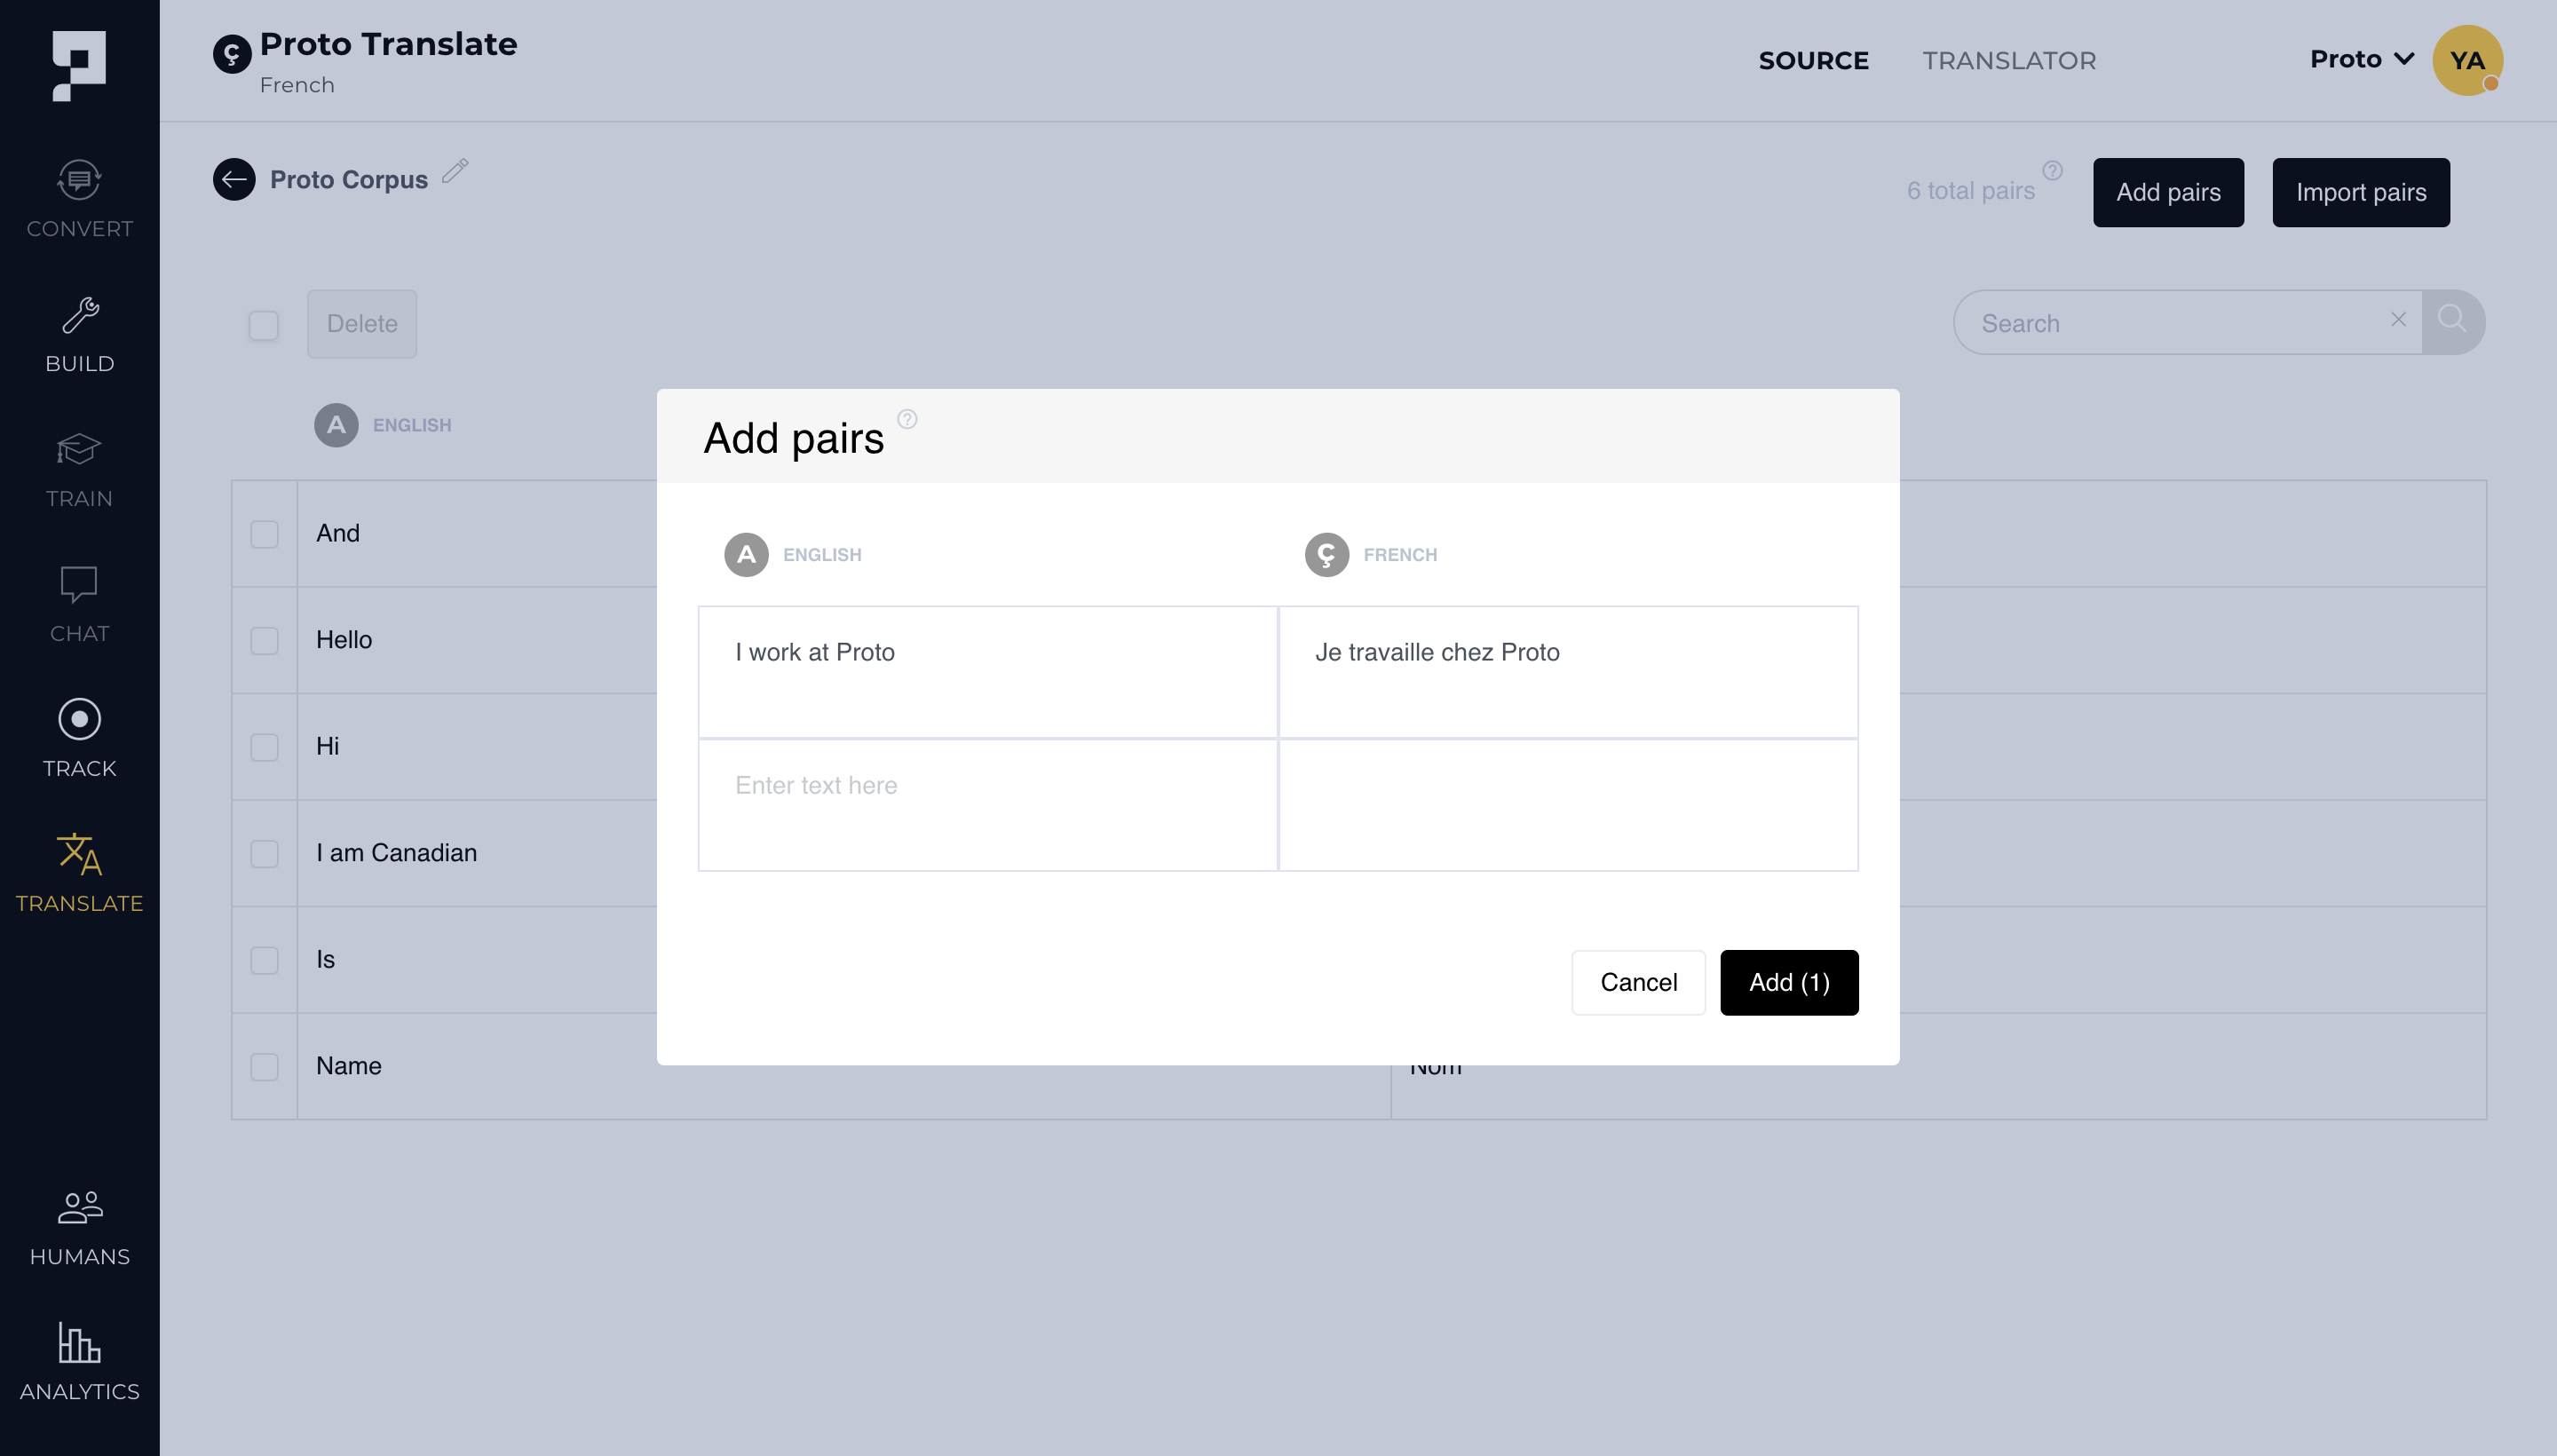Confirm with the Add (1) button
The height and width of the screenshot is (1456, 2557).
(1789, 982)
